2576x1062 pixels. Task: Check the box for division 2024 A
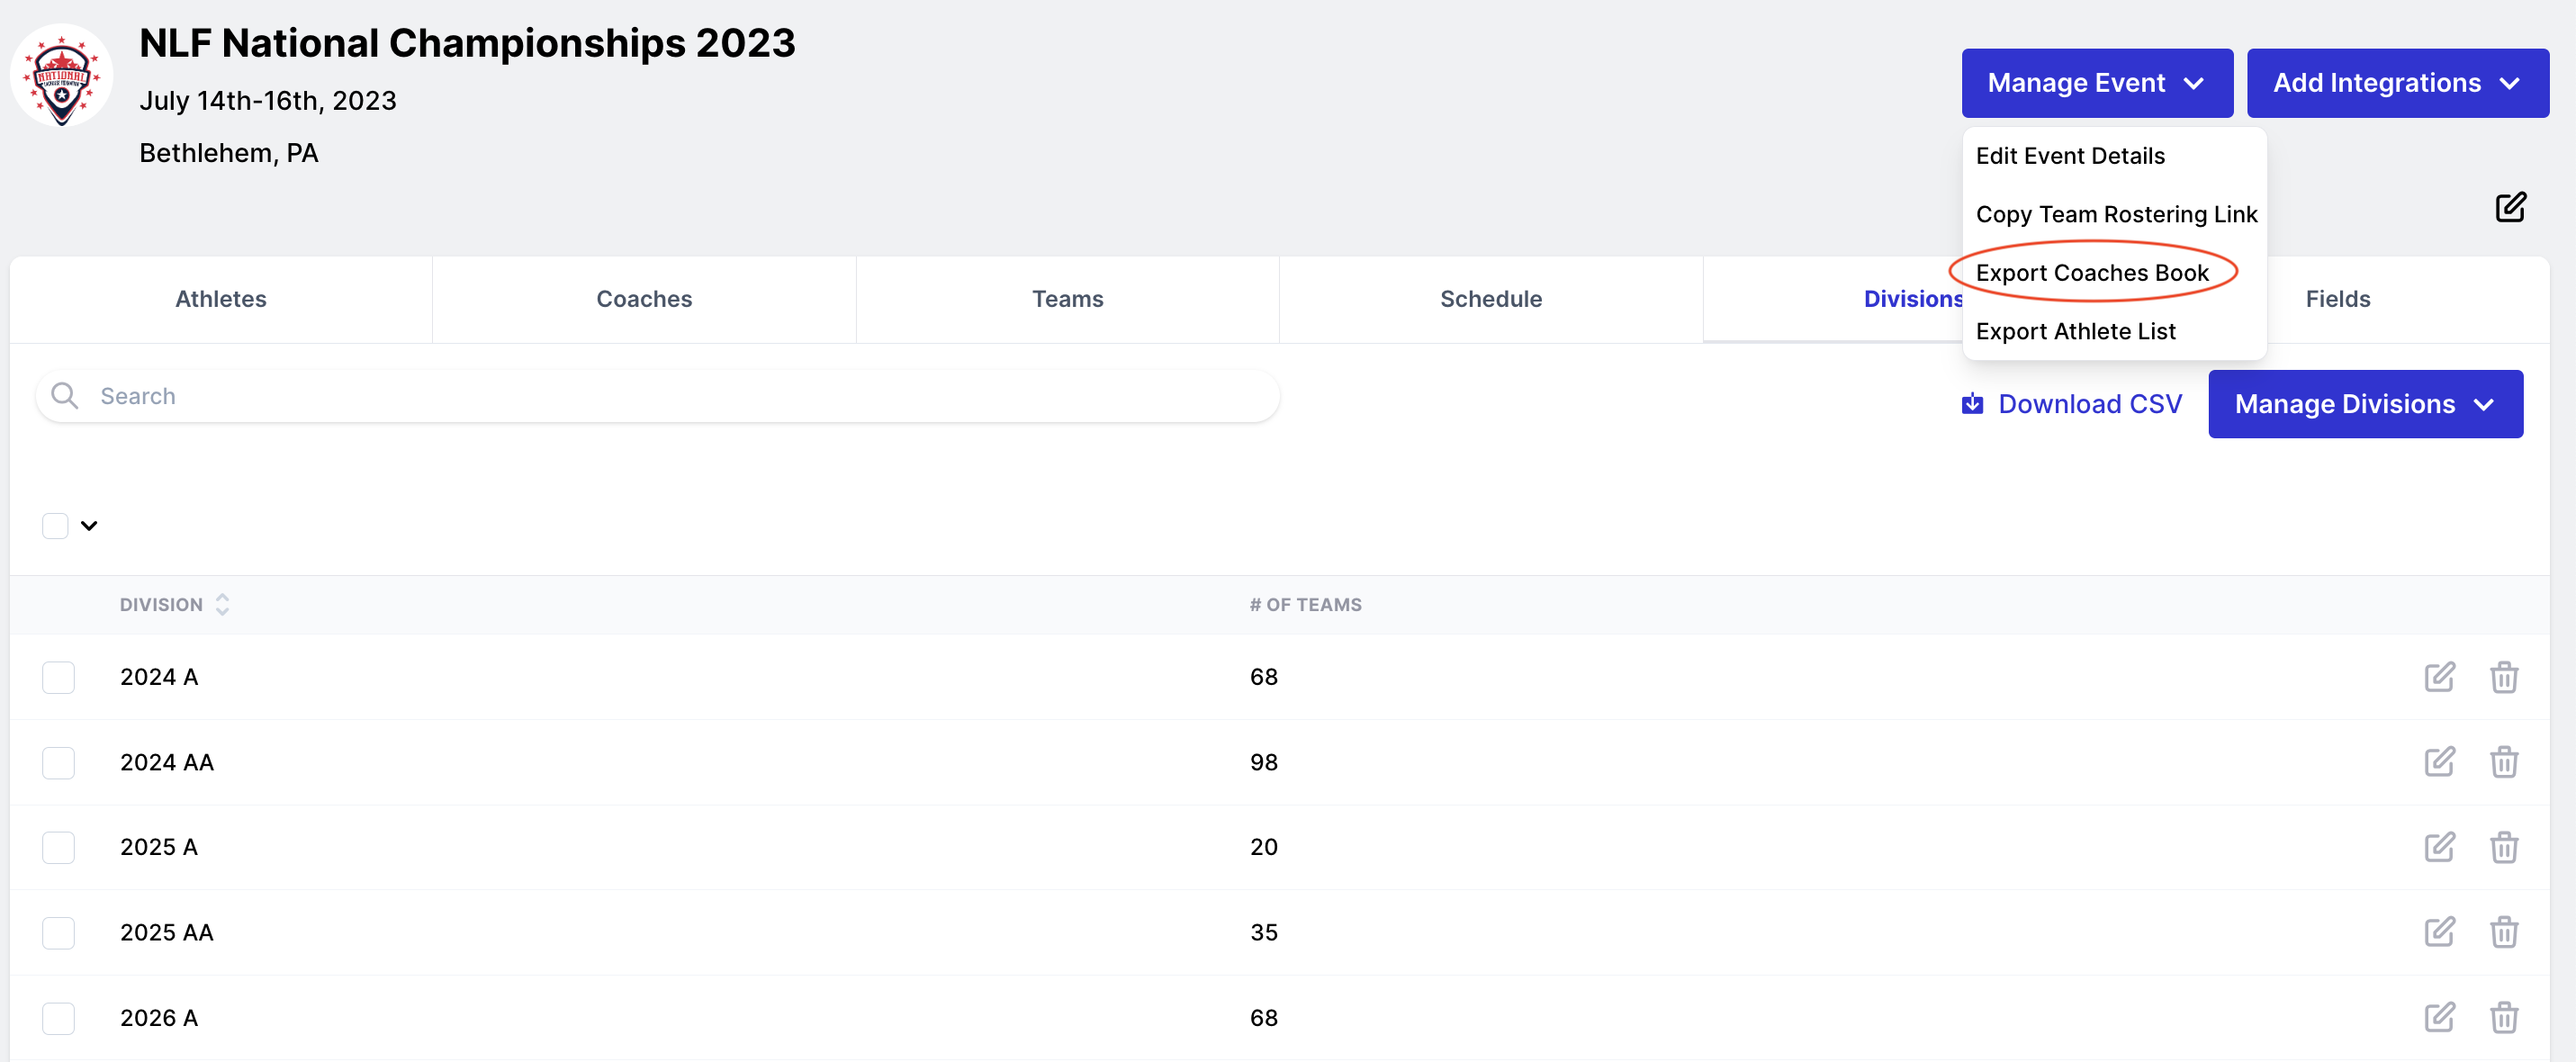point(58,677)
